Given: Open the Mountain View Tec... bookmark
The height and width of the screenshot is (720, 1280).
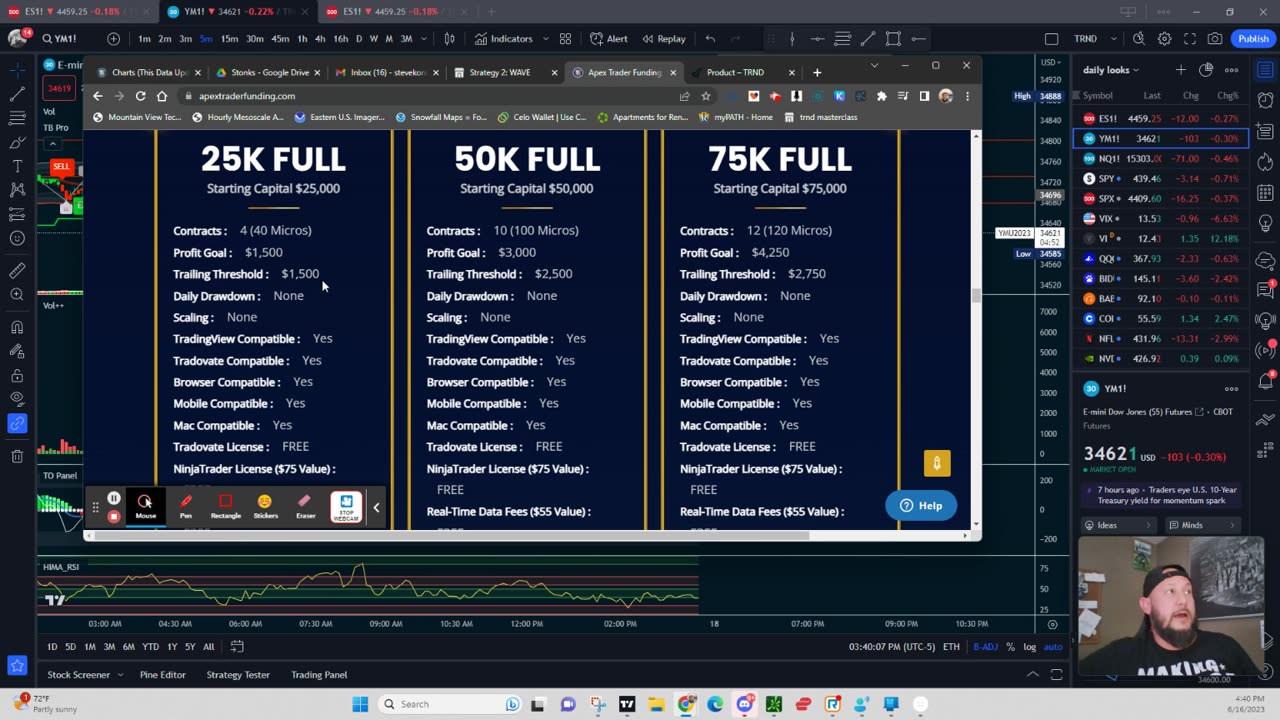Looking at the screenshot, I should tap(137, 117).
